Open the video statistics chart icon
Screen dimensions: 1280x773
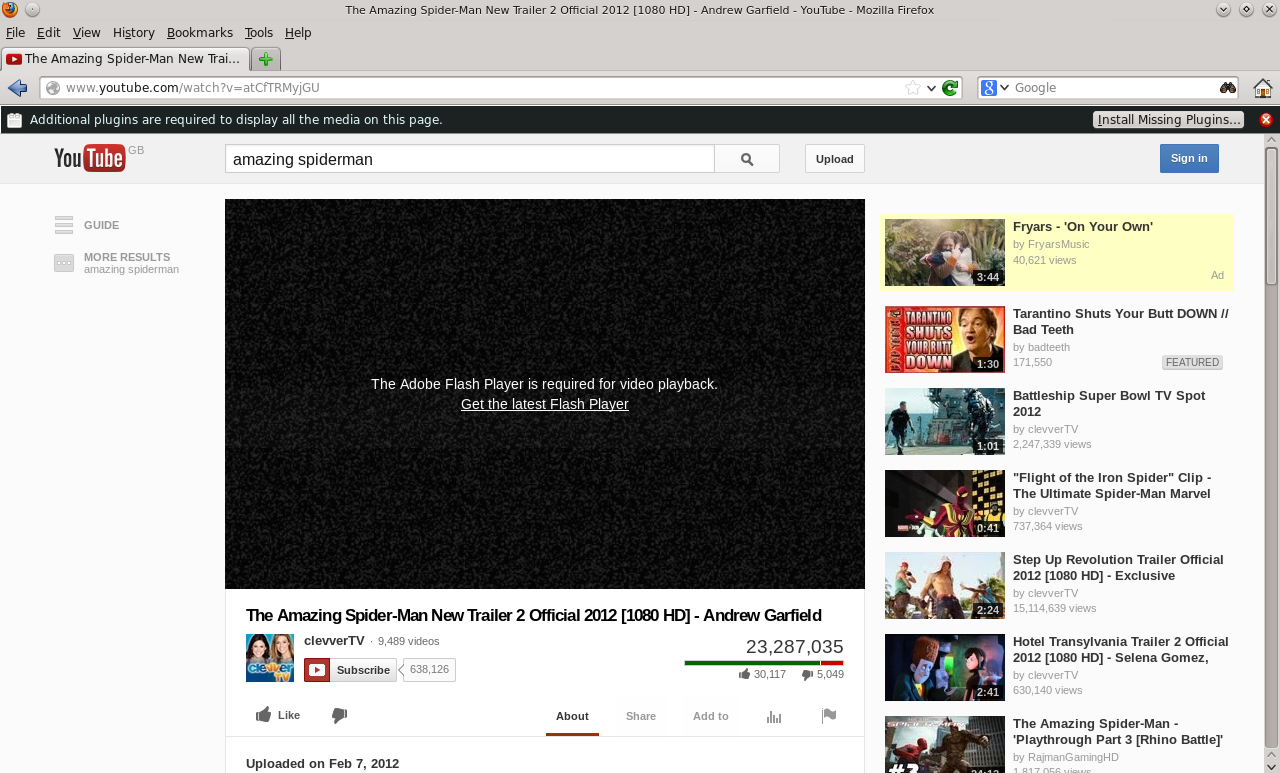point(774,716)
